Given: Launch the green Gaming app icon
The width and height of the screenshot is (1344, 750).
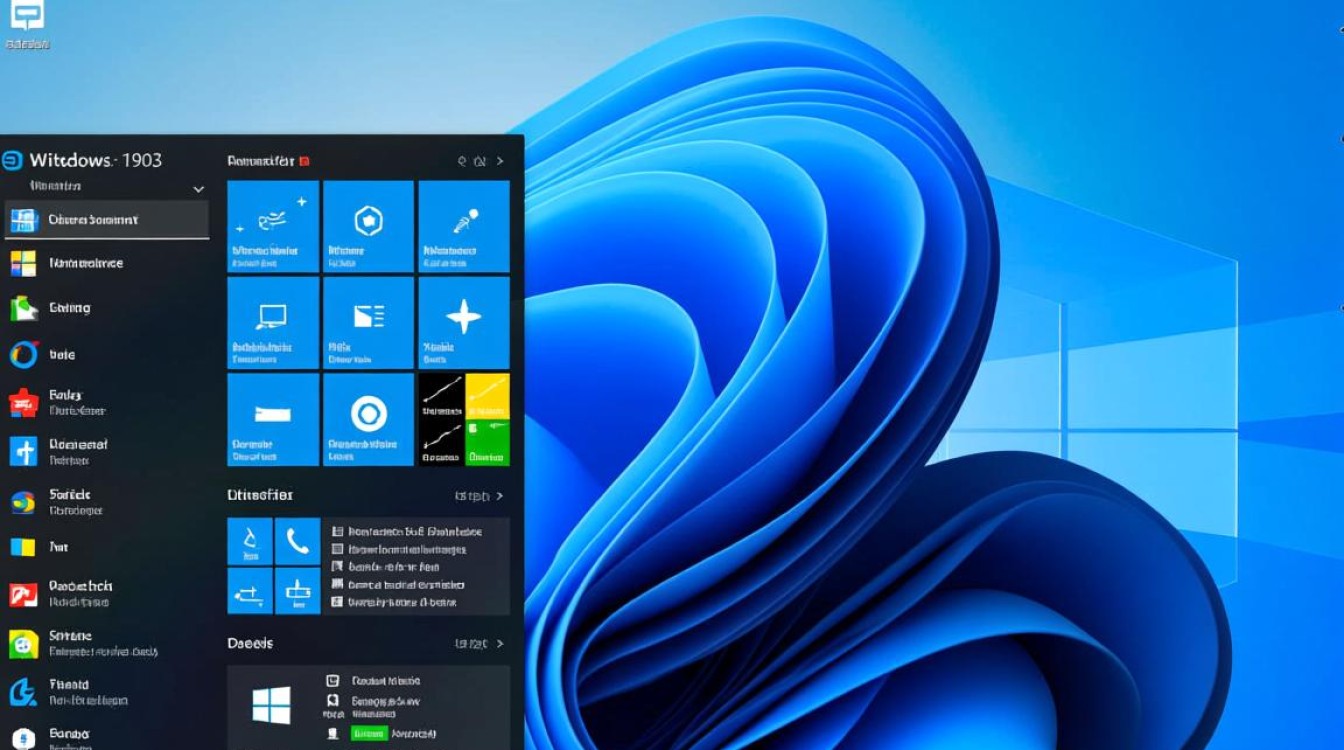Looking at the screenshot, I should click(23, 309).
